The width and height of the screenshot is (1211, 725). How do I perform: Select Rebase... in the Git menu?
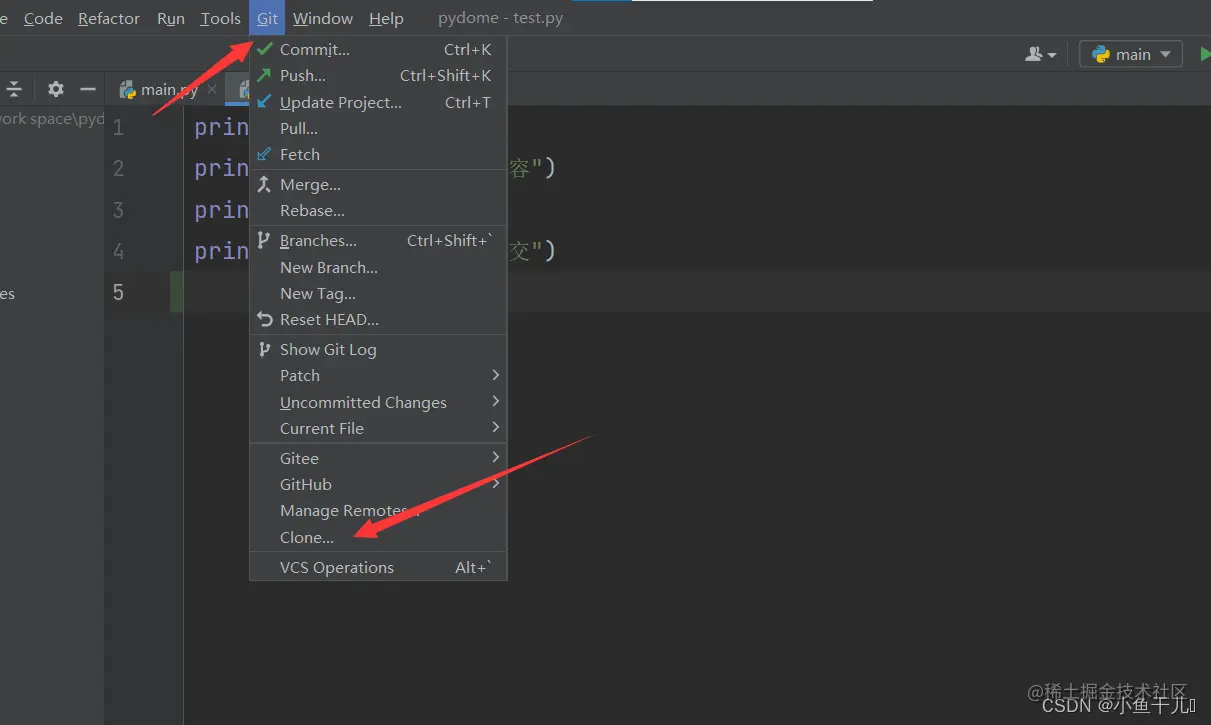[378, 210]
